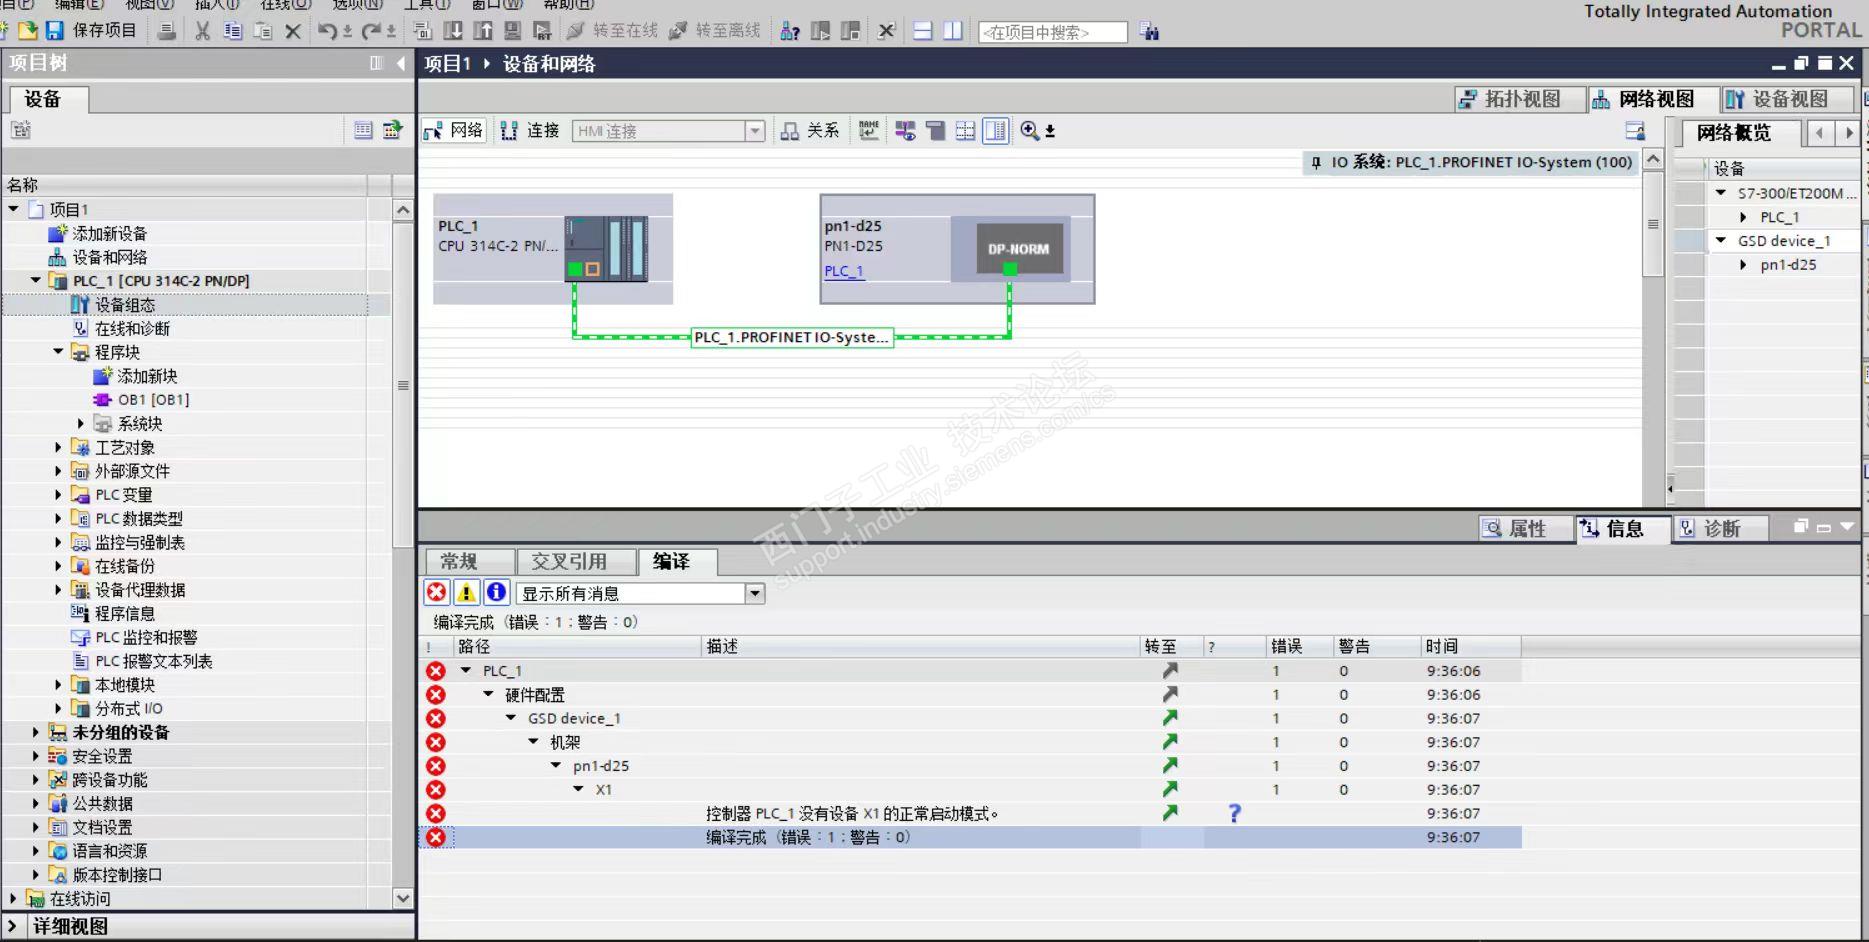Image resolution: width=1869 pixels, height=942 pixels.
Task: Click the DP-NORM device module image
Action: (x=1018, y=249)
